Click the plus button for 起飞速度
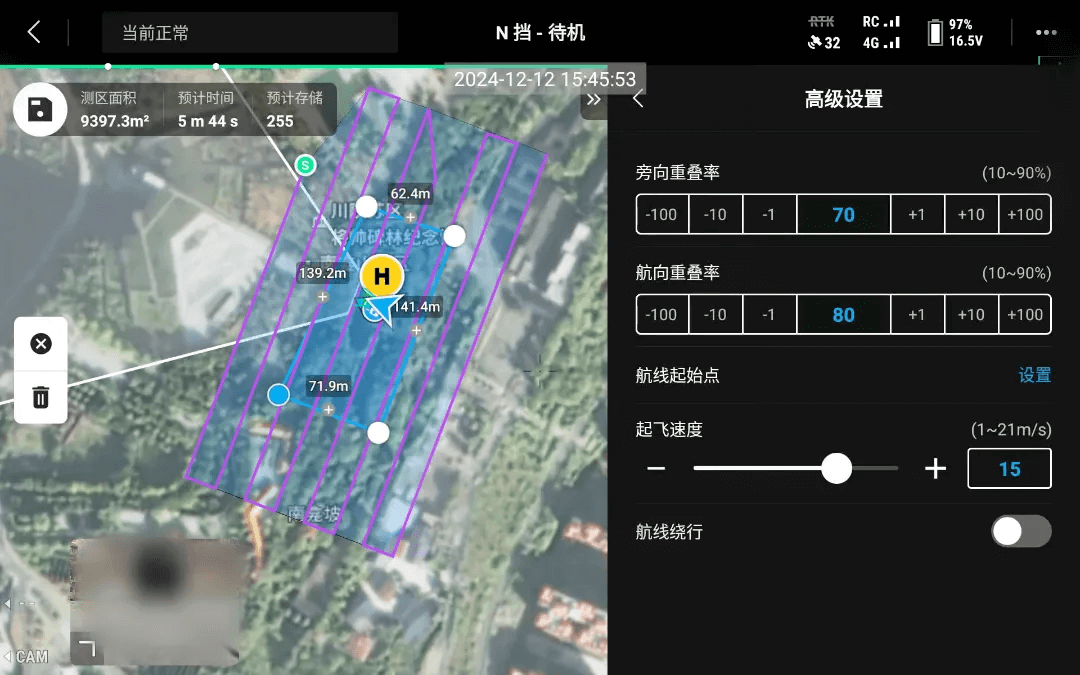 tap(935, 468)
